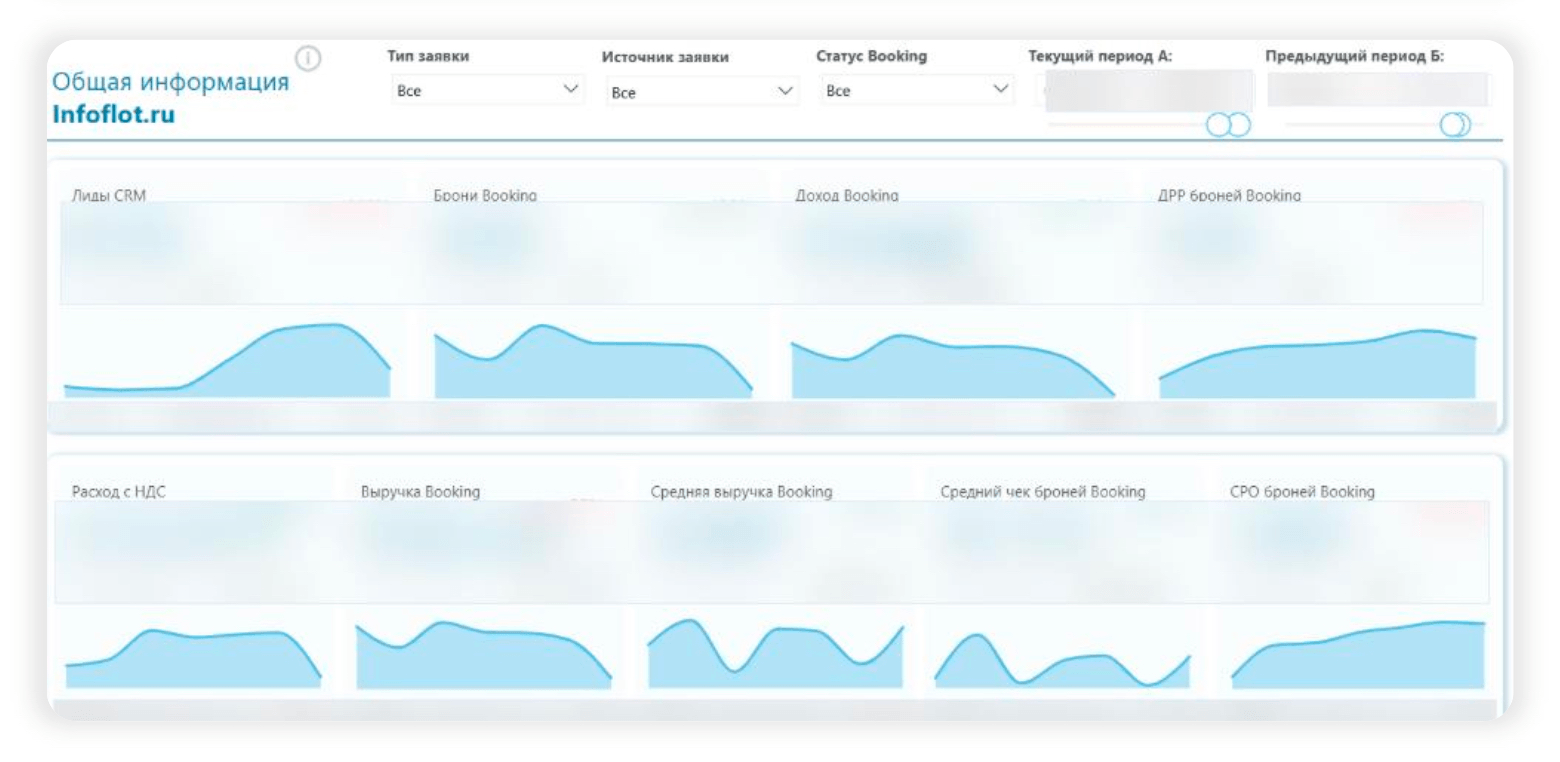Viewport: 1560px width, 762px height.
Task: Click the Предыдущий период Б date field
Action: [1377, 90]
